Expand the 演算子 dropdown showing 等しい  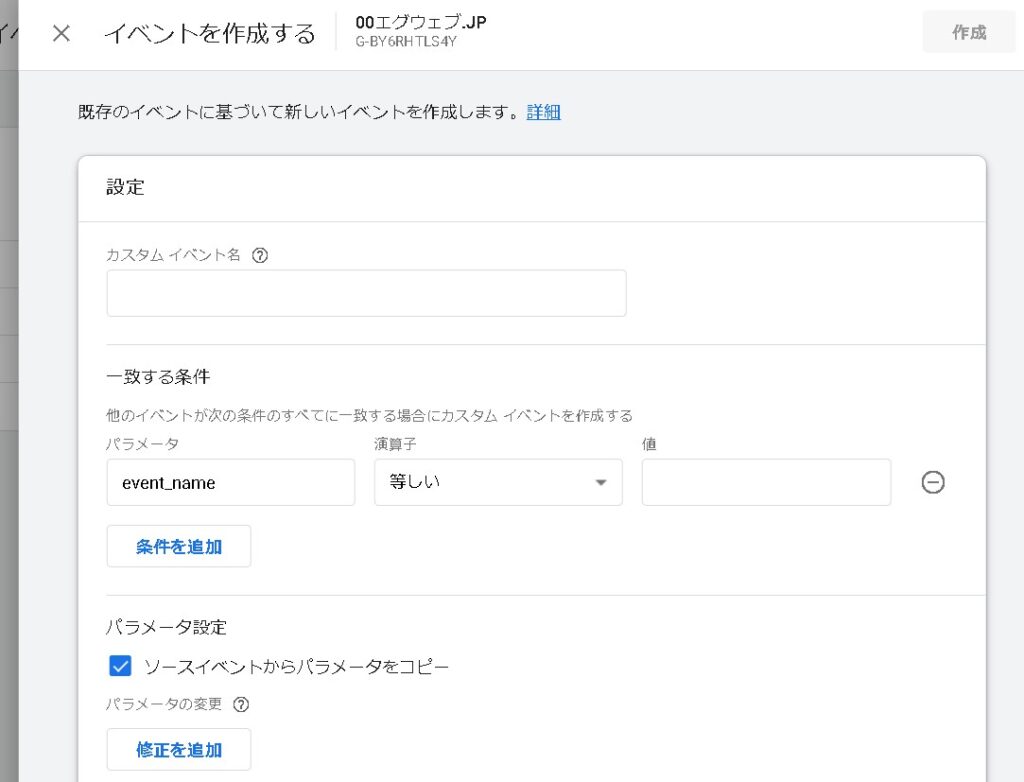[x=498, y=483]
